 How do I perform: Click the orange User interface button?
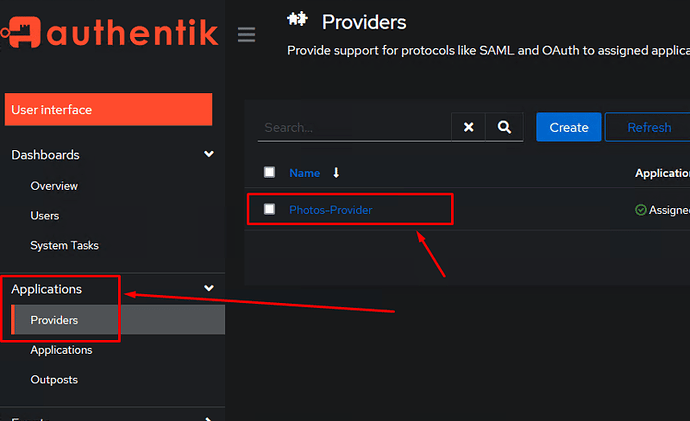(108, 110)
